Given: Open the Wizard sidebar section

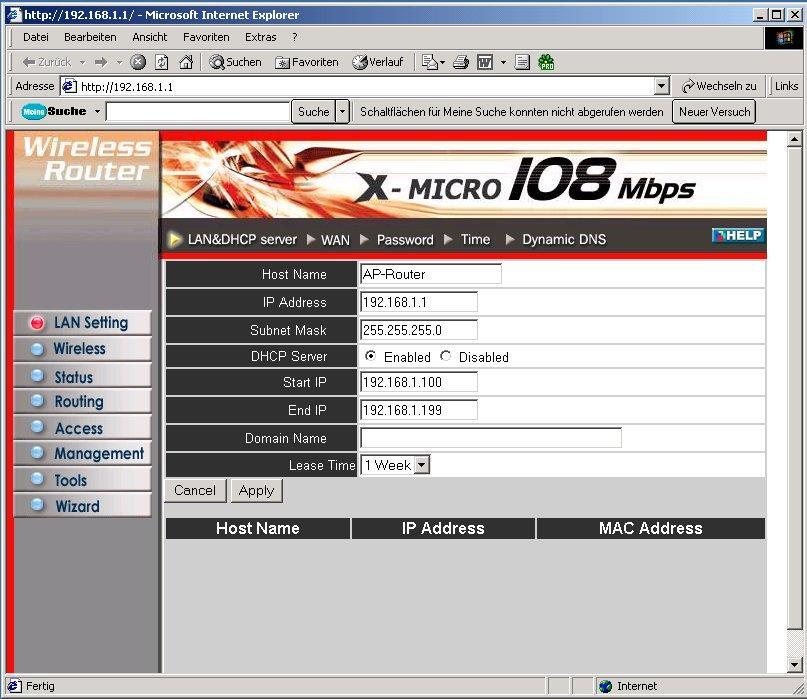Looking at the screenshot, I should click(82, 505).
